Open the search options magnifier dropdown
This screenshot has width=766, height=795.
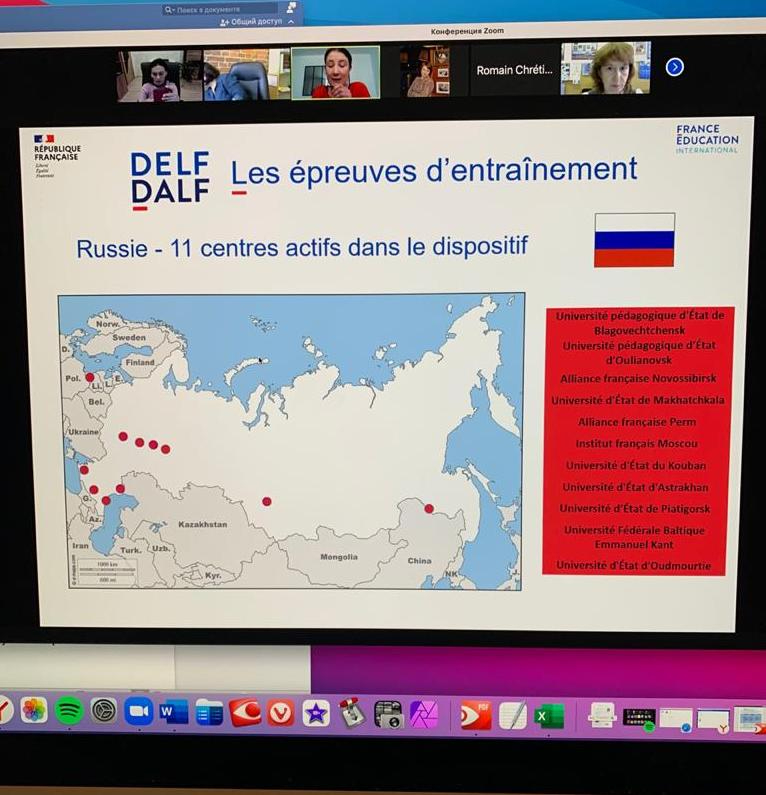[x=170, y=9]
